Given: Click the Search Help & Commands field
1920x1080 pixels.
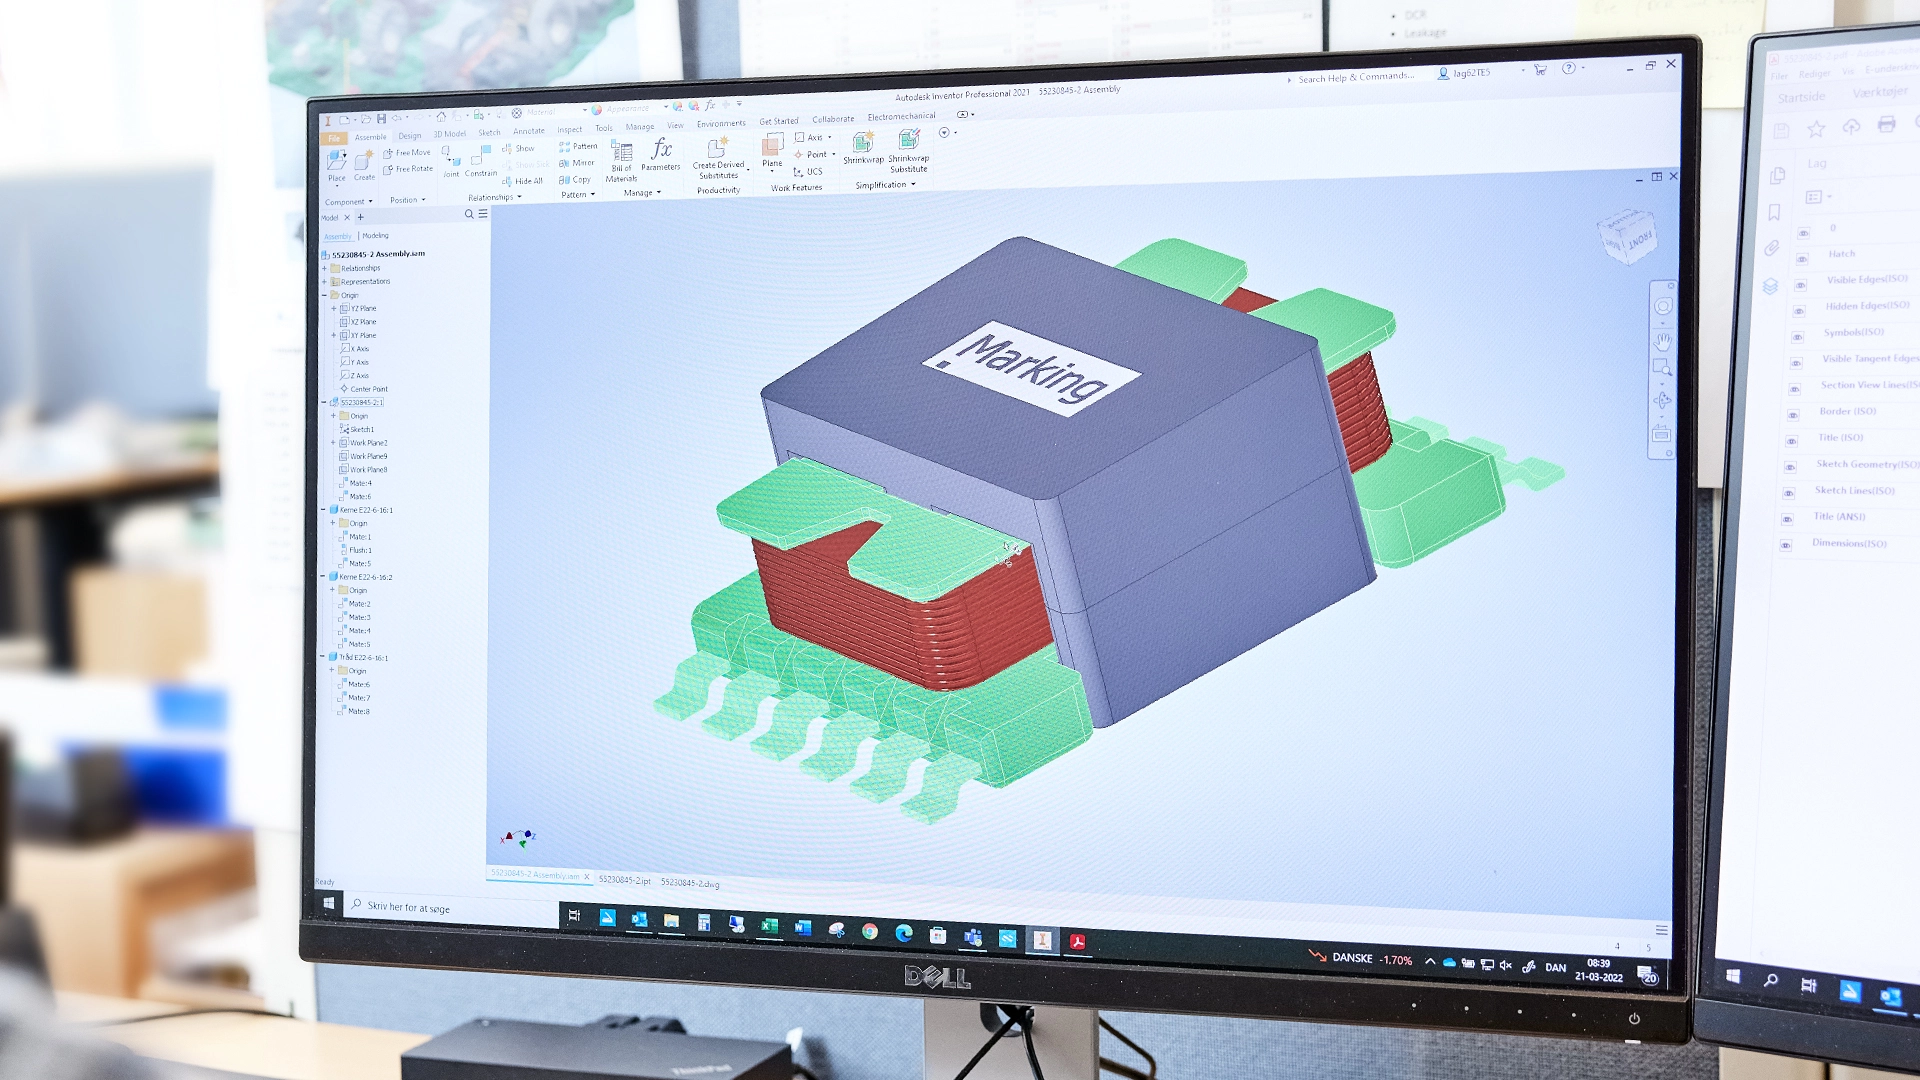Looking at the screenshot, I should point(1356,77).
